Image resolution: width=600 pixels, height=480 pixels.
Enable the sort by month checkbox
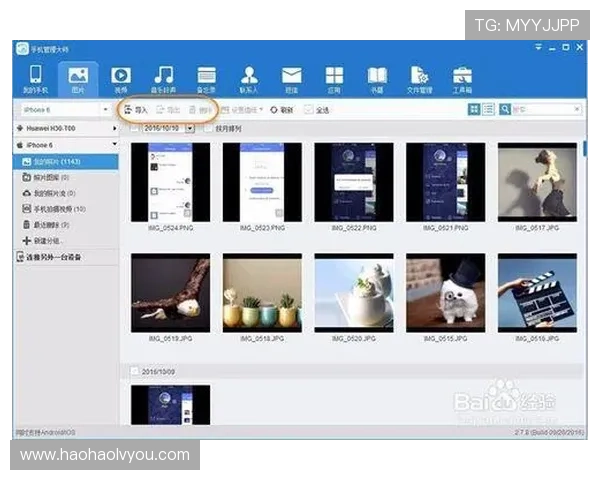(x=207, y=129)
